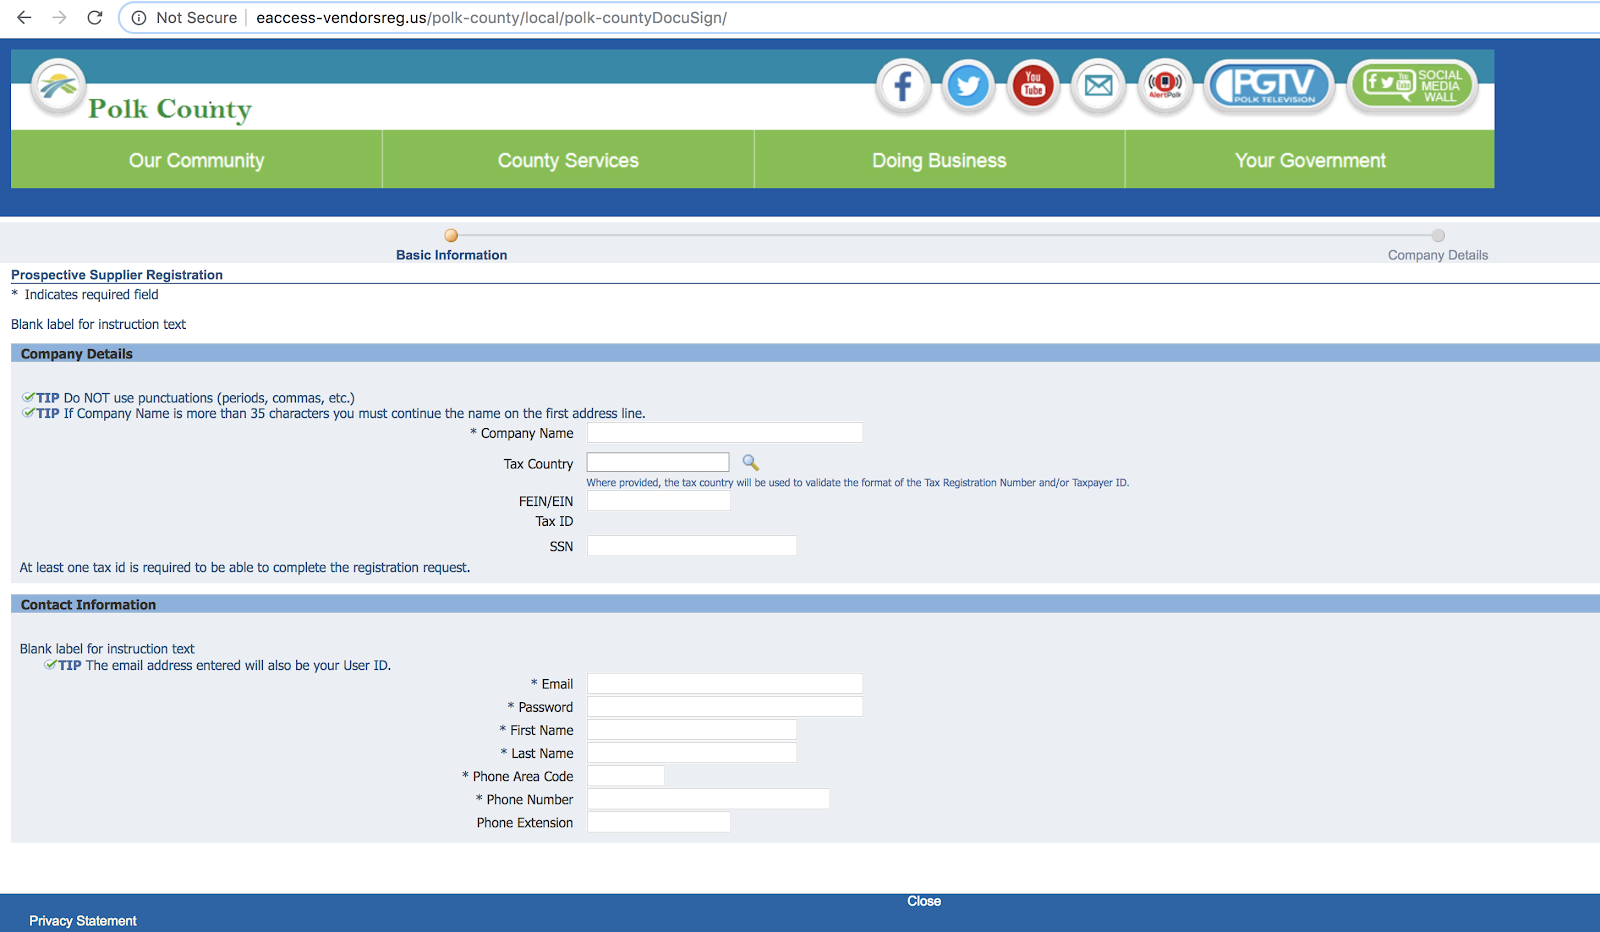This screenshot has width=1600, height=932.
Task: Open the Facebook social icon
Action: tap(903, 86)
